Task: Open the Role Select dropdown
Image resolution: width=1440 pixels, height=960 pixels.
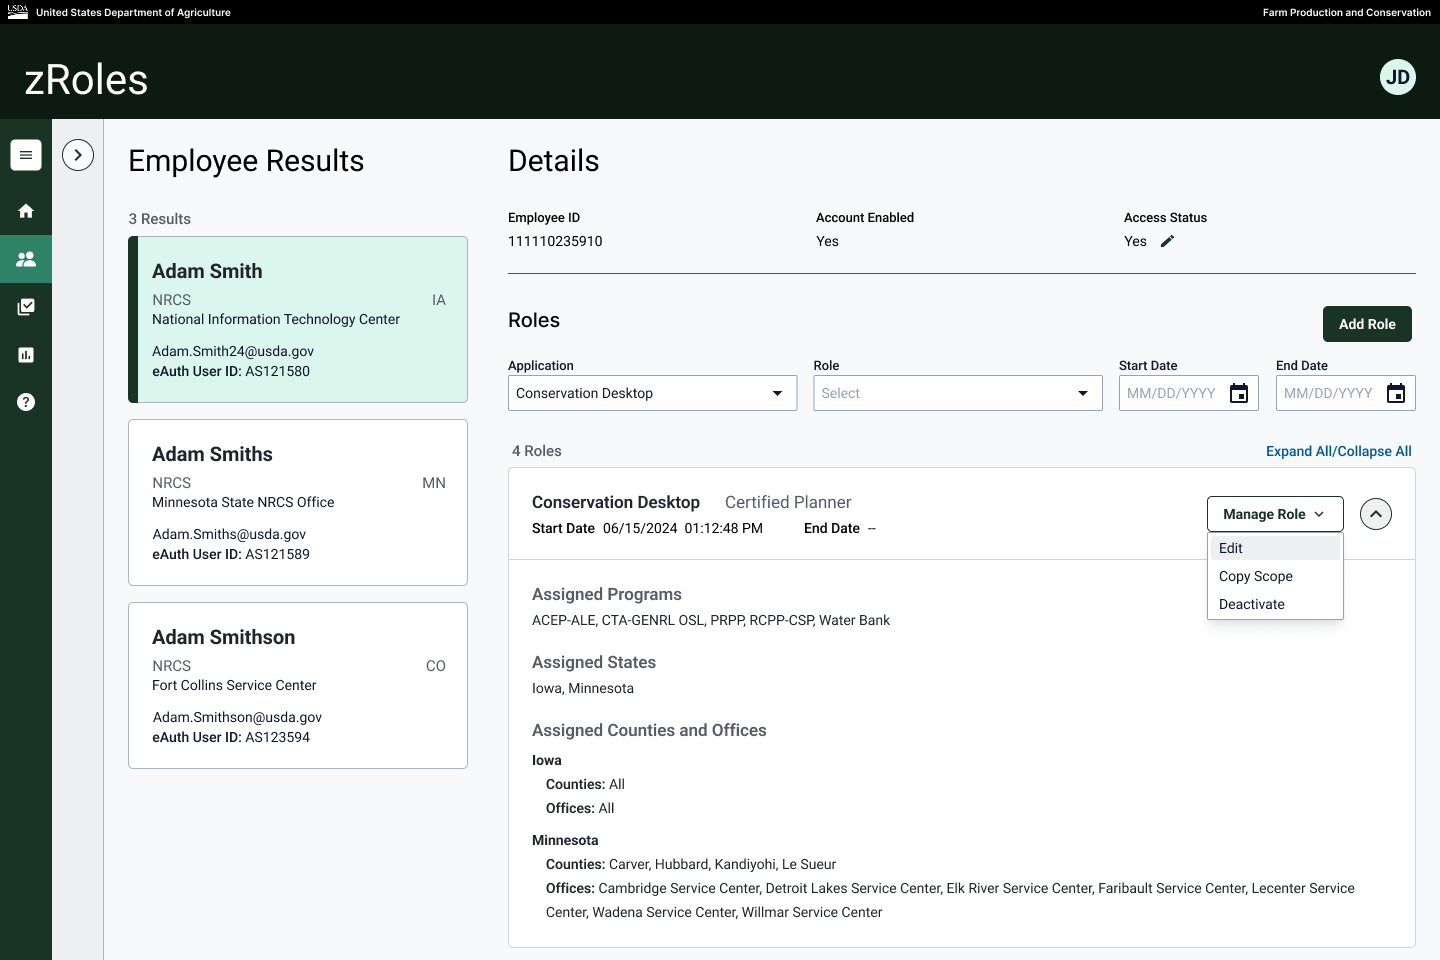Action: (x=958, y=393)
